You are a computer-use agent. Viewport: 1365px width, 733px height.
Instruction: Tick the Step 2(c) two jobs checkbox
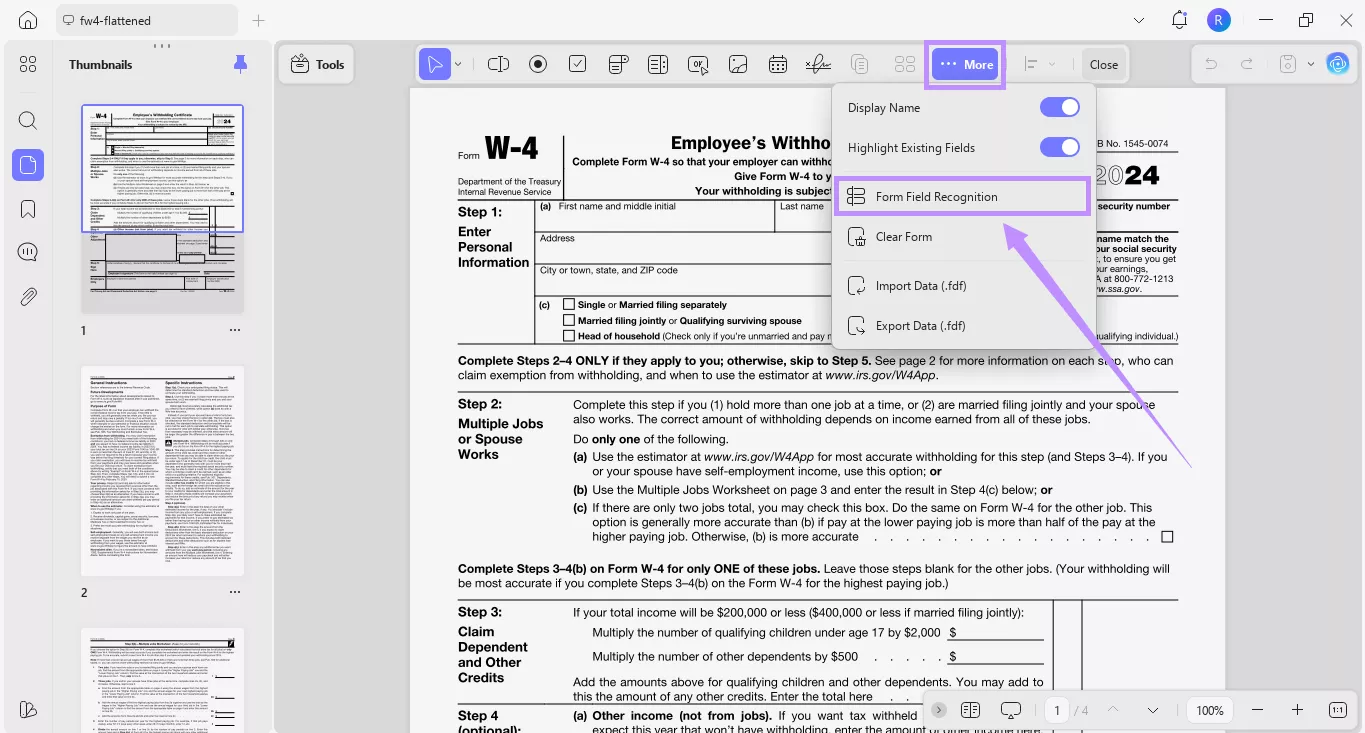(1167, 537)
